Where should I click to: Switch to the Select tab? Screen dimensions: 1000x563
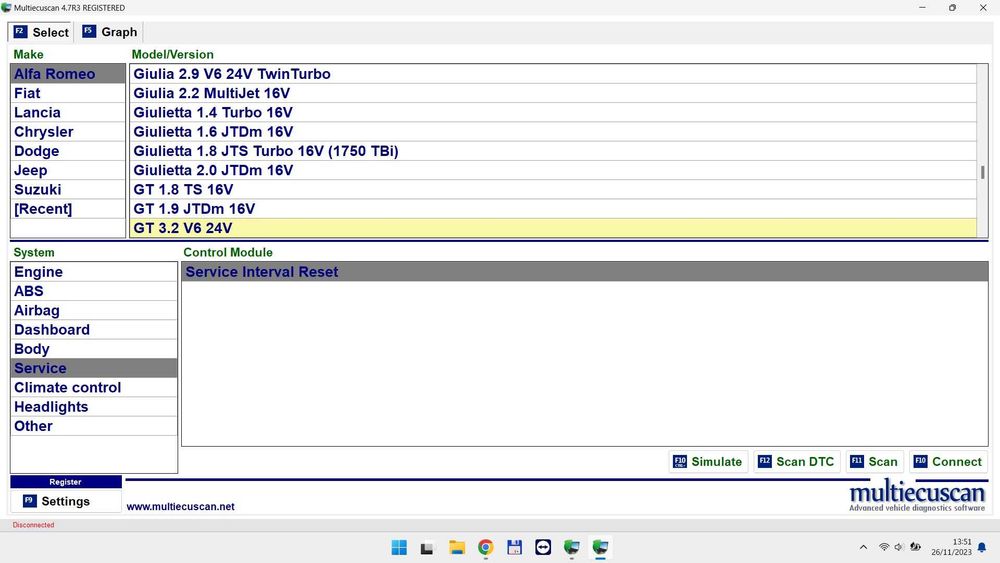point(41,32)
